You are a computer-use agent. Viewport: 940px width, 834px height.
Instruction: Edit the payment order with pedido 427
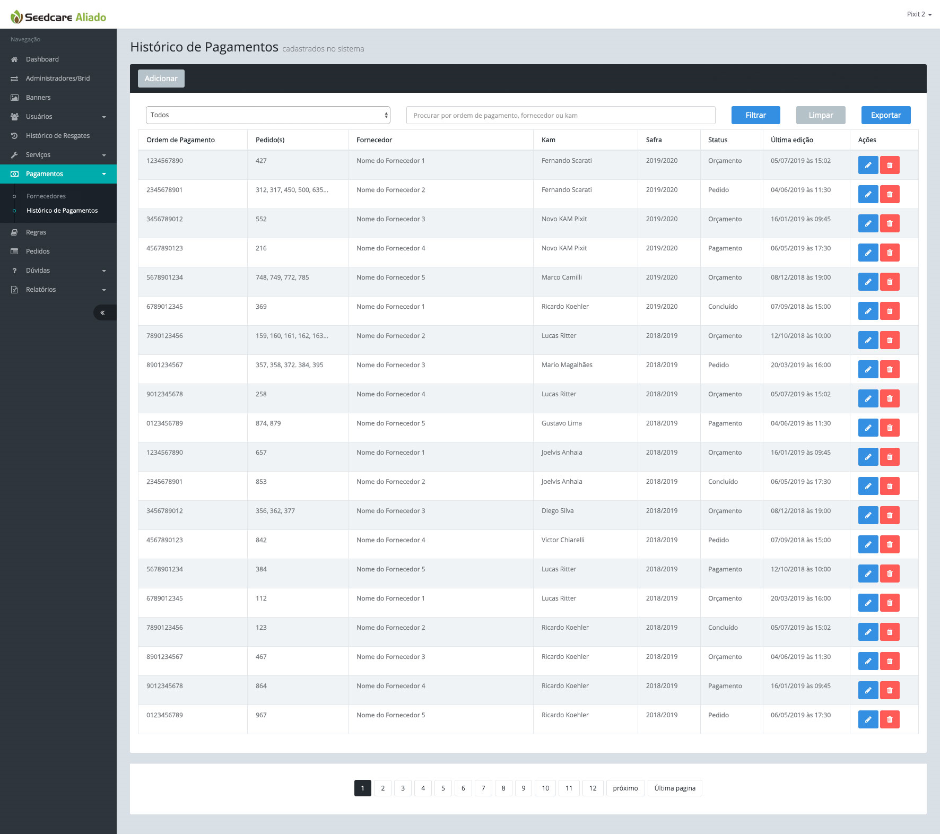(x=868, y=165)
